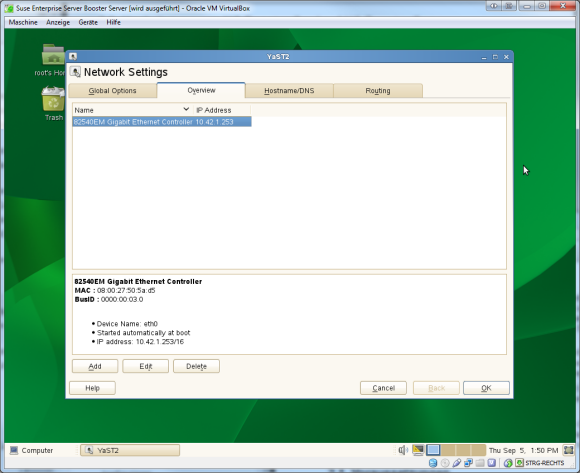Switch to the Hostname/DNS tab

coord(289,91)
